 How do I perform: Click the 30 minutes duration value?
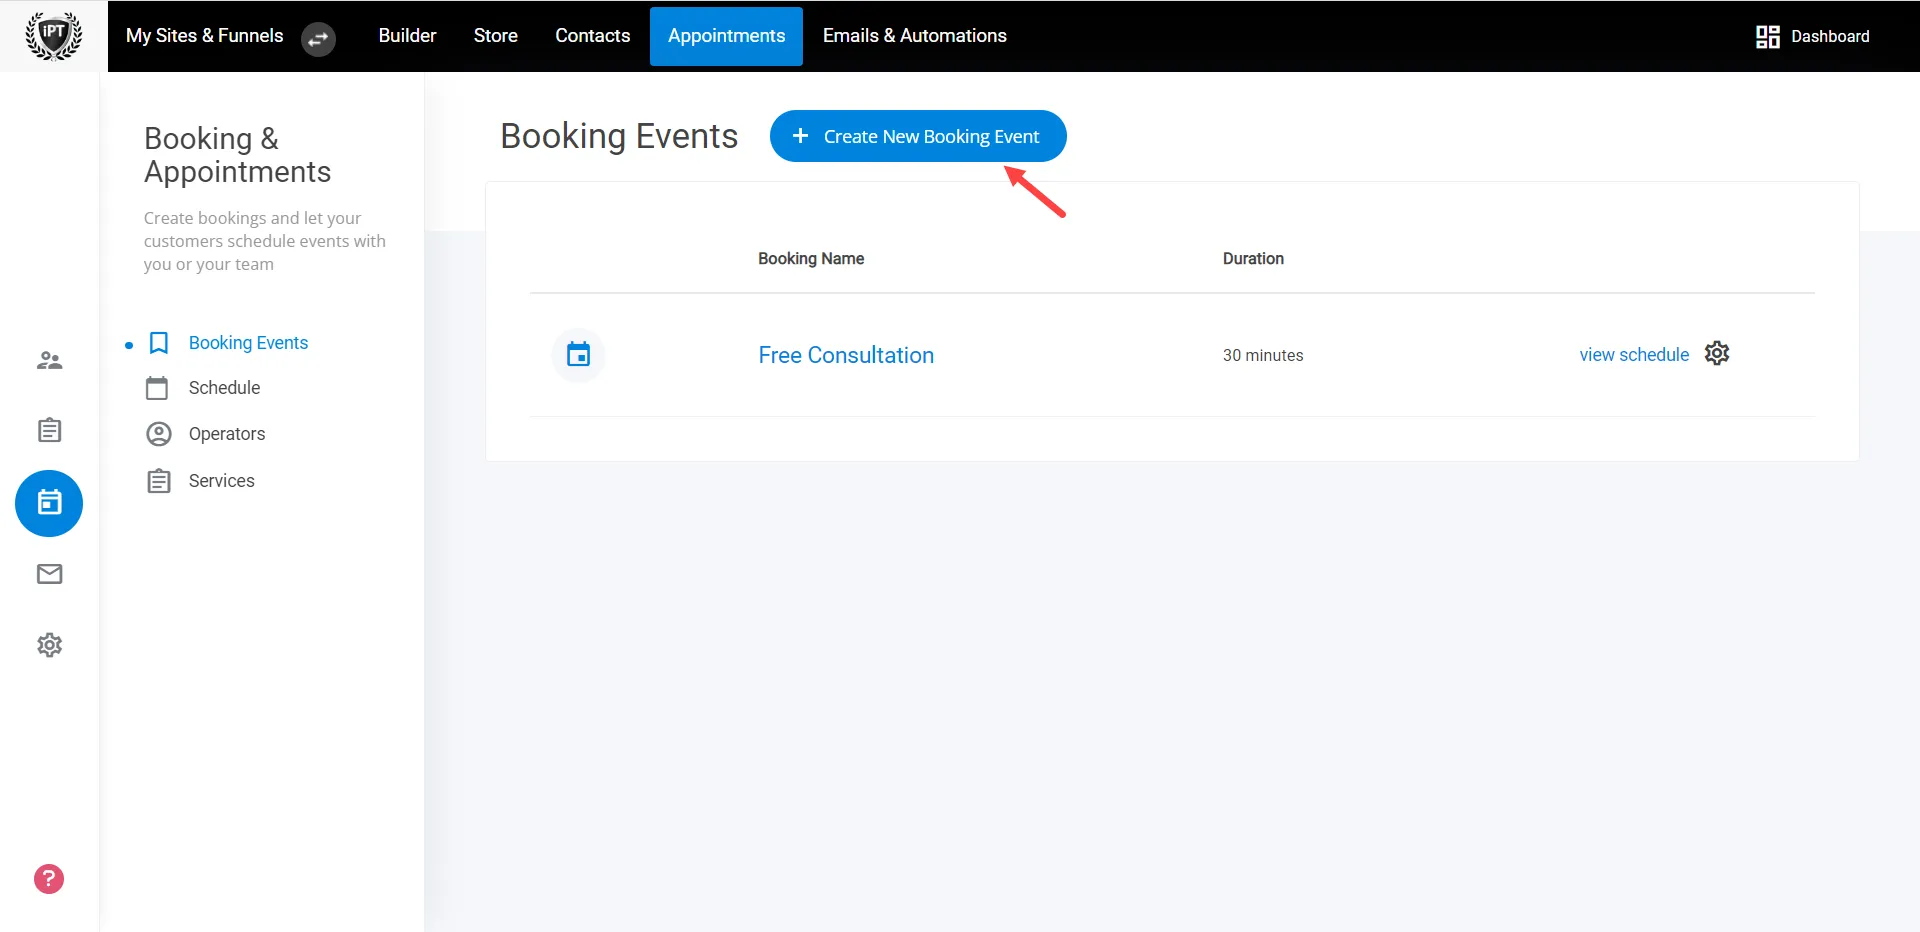tap(1263, 355)
